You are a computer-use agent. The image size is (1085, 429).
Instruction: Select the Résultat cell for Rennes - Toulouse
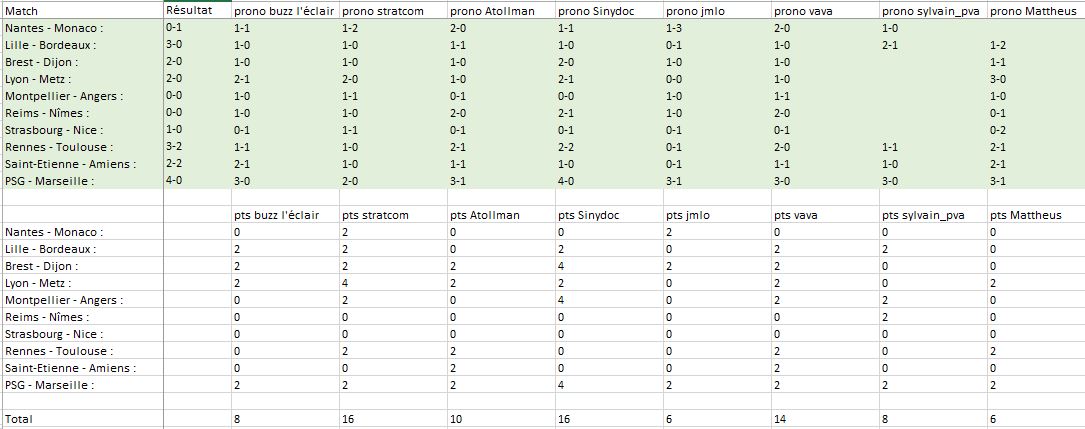(197, 146)
